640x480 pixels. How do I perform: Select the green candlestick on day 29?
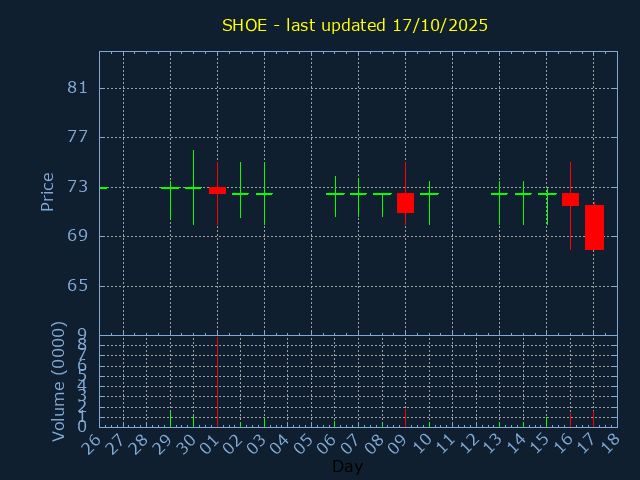click(170, 188)
